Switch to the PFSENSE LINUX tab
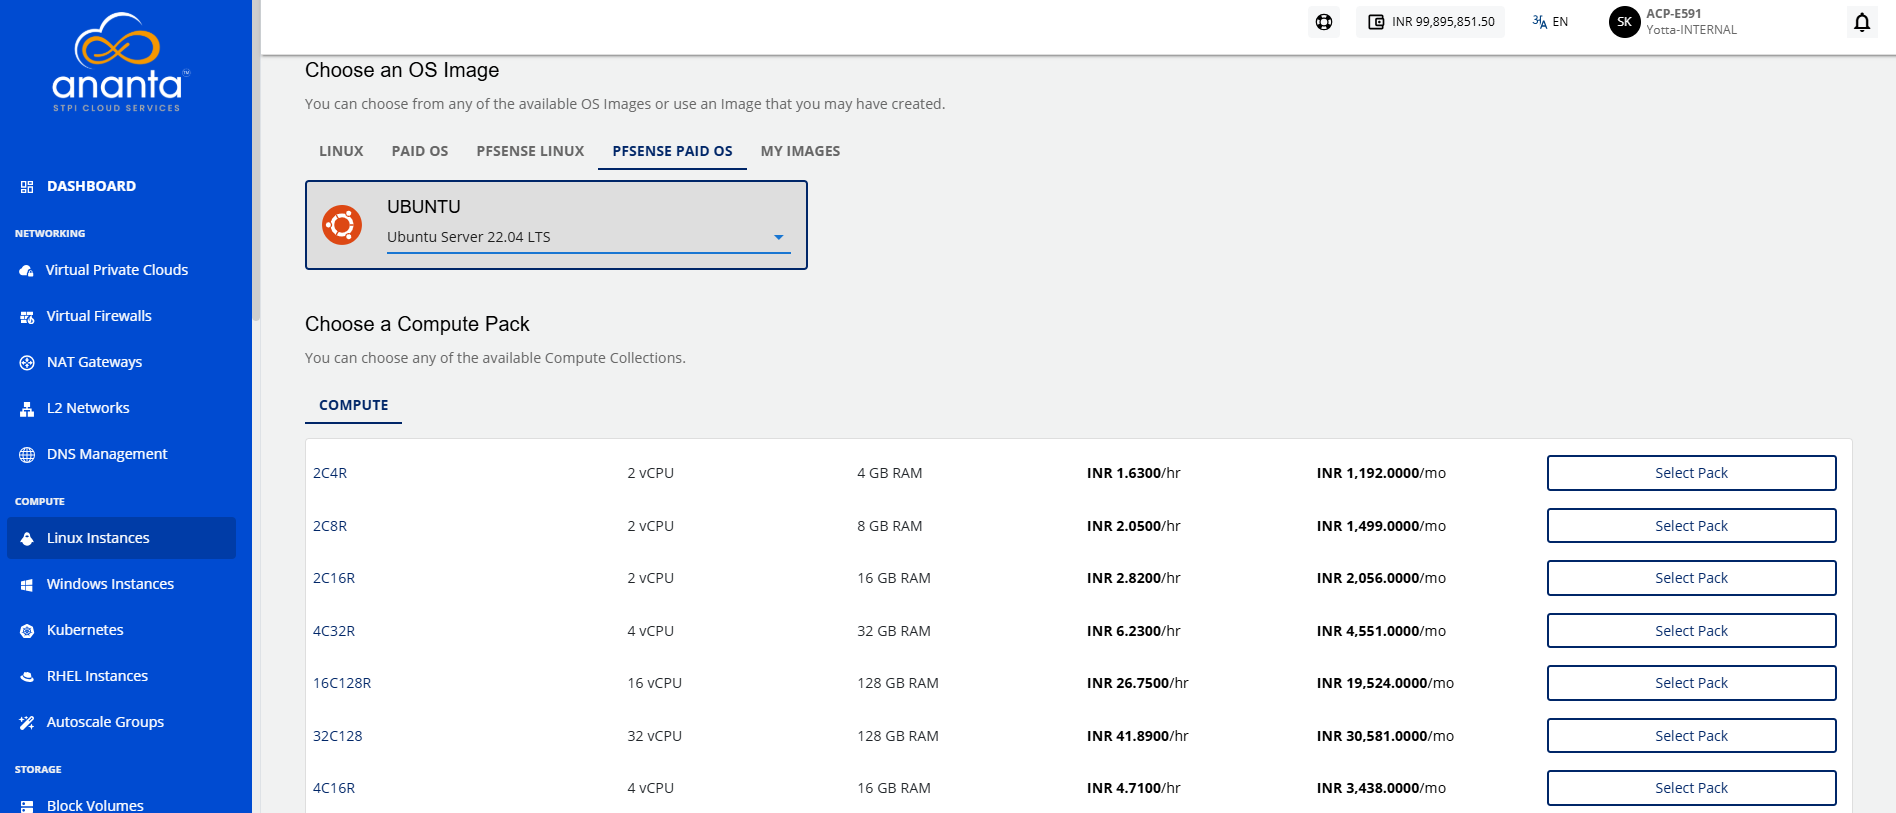 530,151
